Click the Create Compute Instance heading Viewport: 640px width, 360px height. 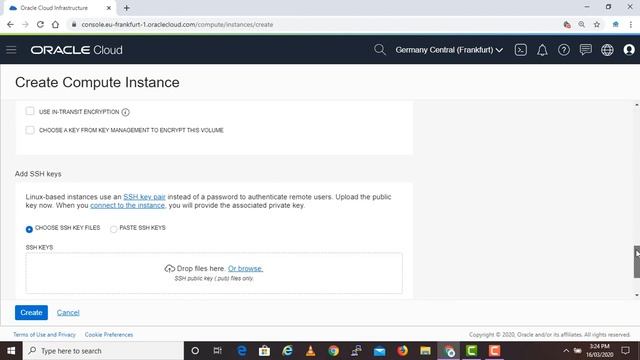tap(97, 82)
